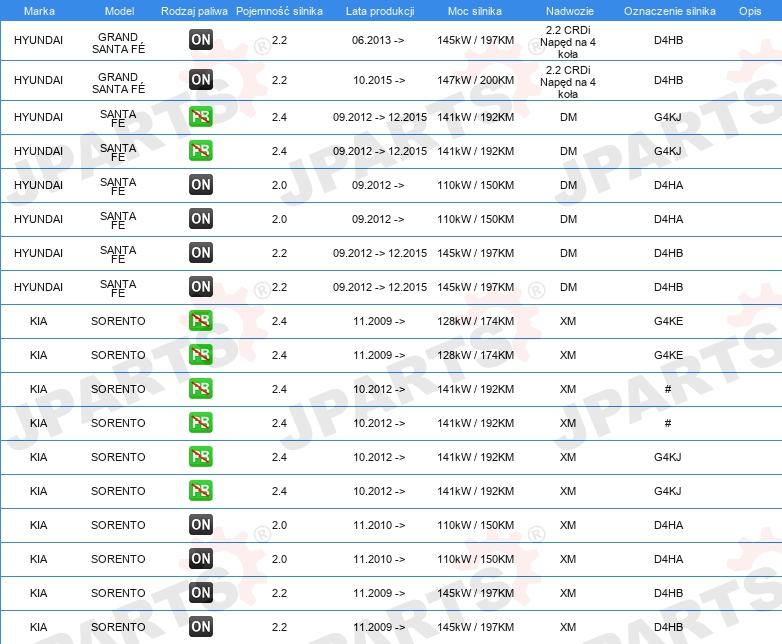The height and width of the screenshot is (644, 782).
Task: Click petrol icon in upper Sorento '#' engine row
Action: click(201, 389)
